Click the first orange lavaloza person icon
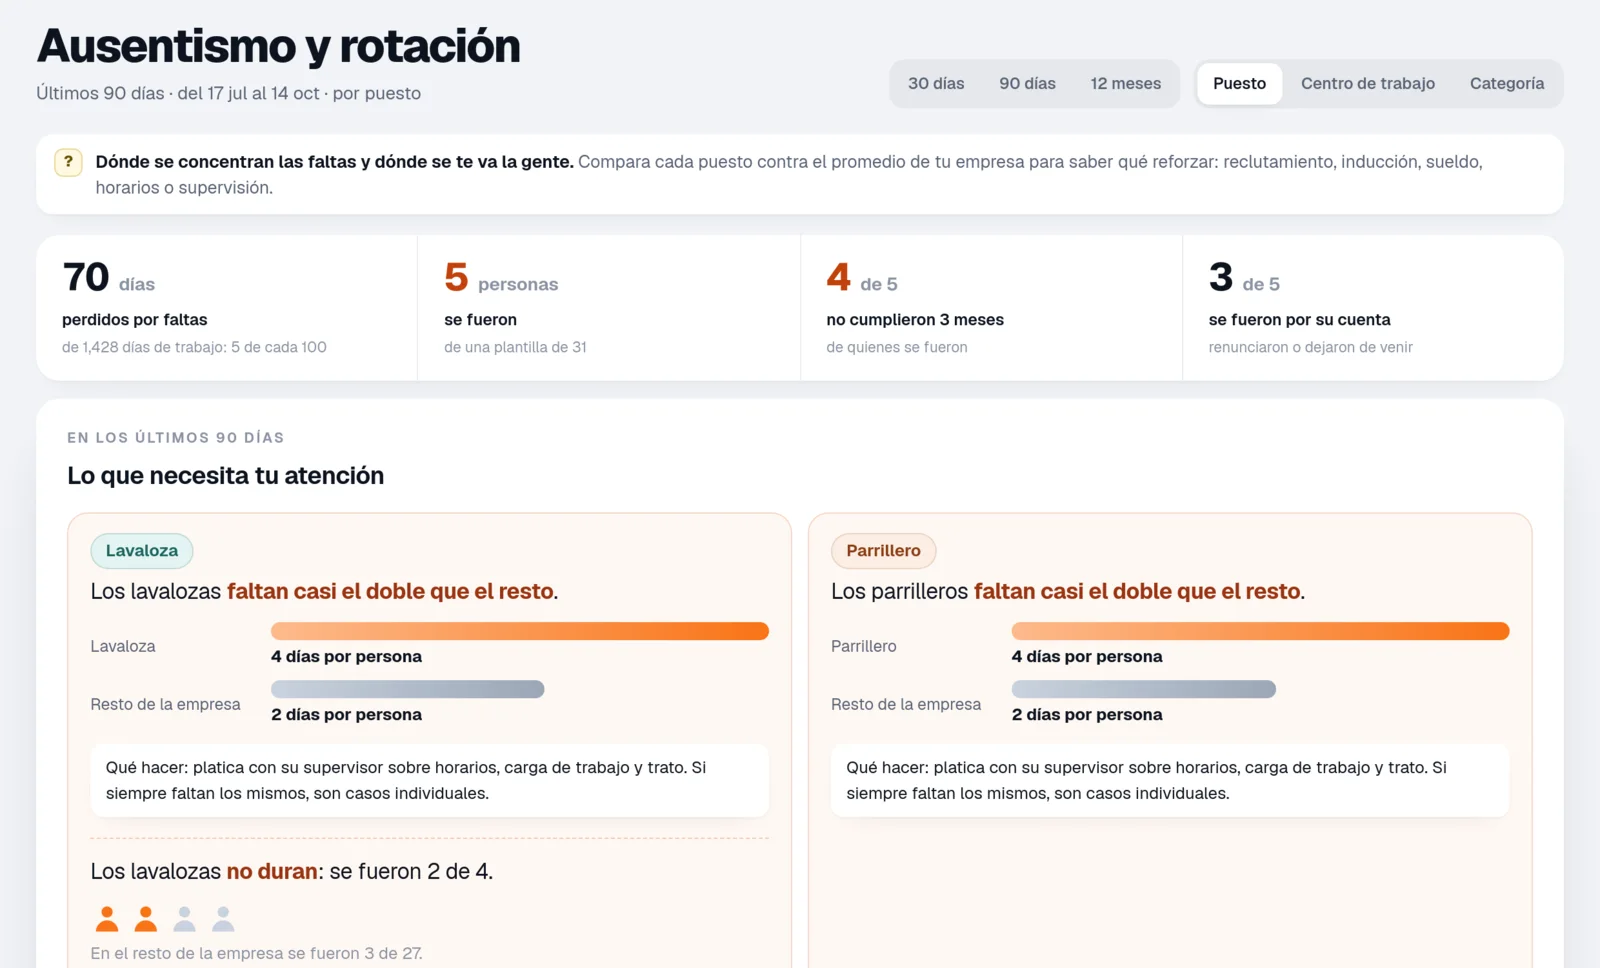1600x968 pixels. click(x=107, y=918)
